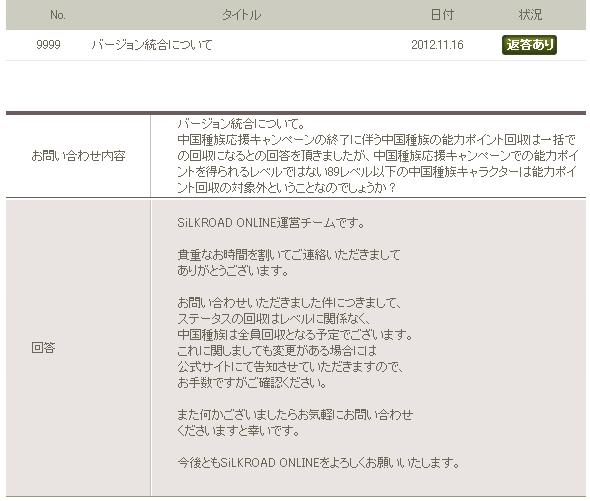Viewport: 590px width, 501px height.
Task: Click the date 2012.11.16
Action: 437,45
